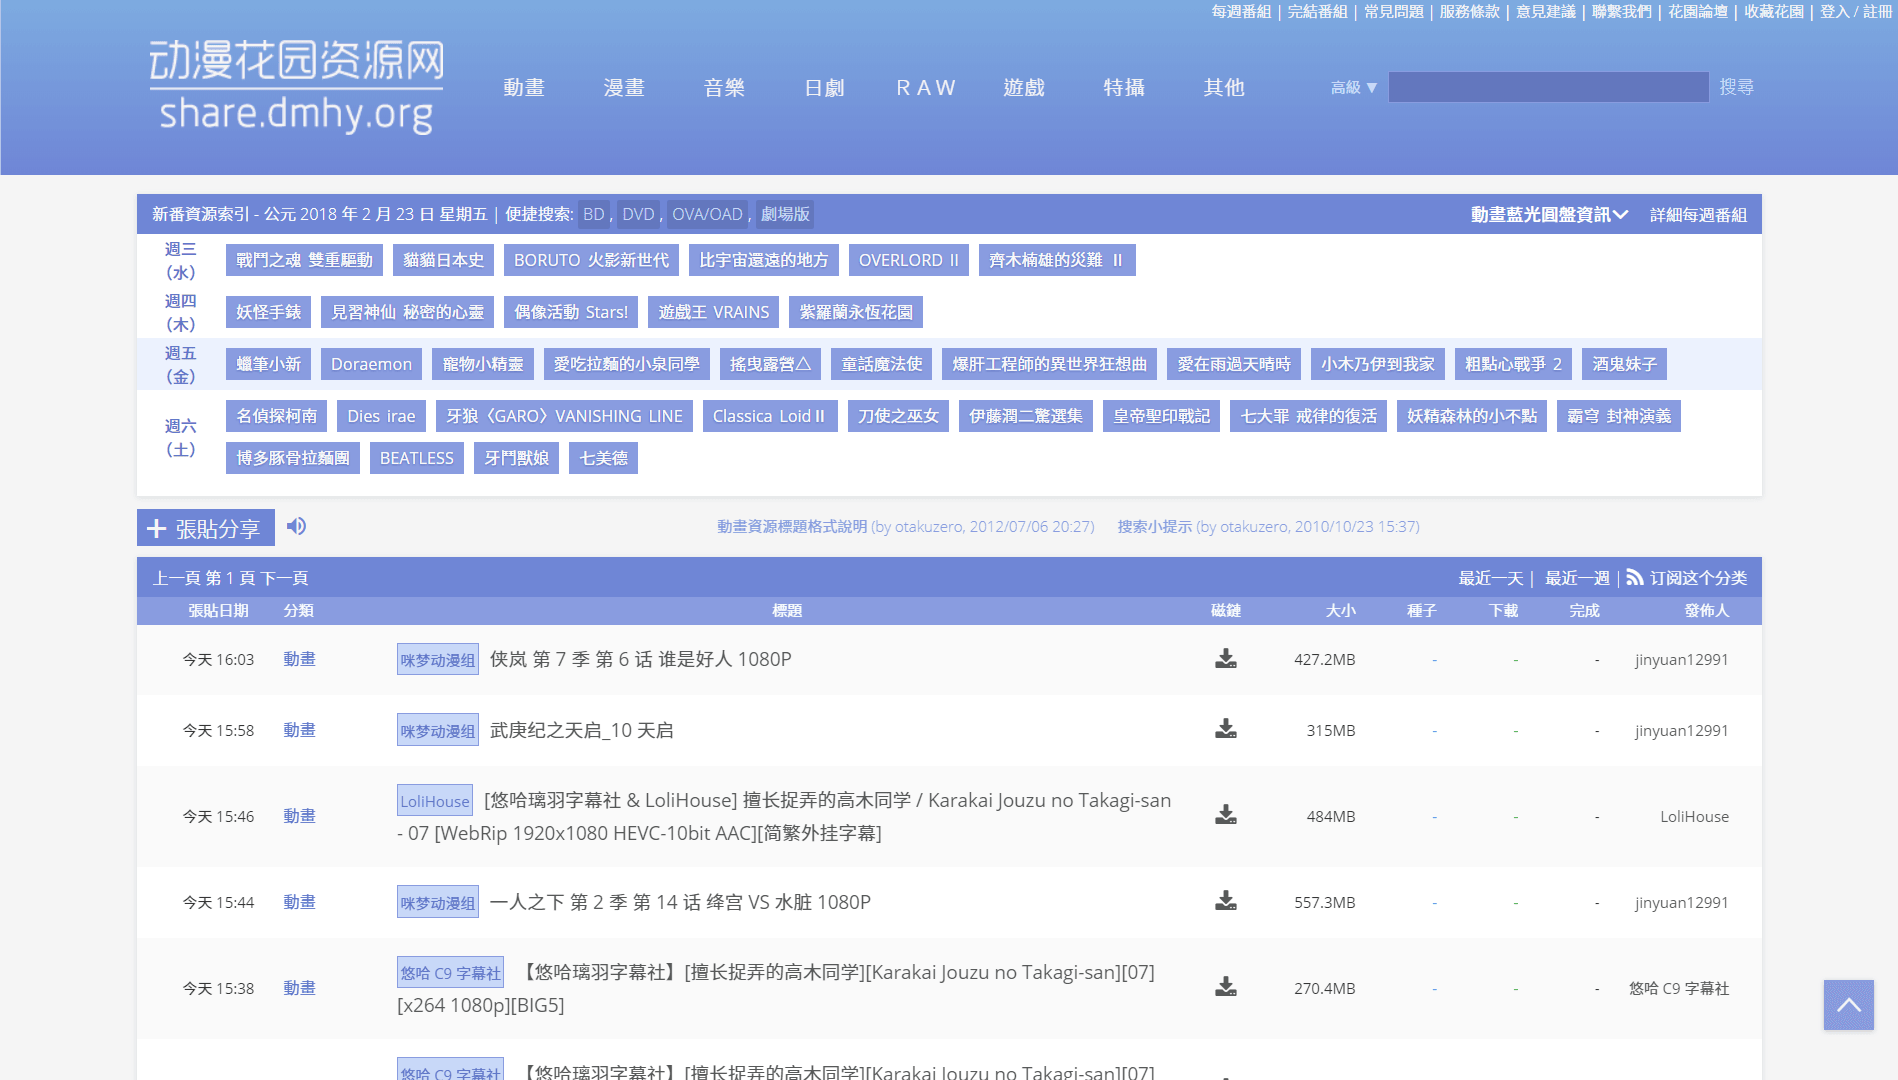Image resolution: width=1898 pixels, height=1080 pixels.
Task: Select the 週五 (金) weekday row label
Action: click(180, 364)
